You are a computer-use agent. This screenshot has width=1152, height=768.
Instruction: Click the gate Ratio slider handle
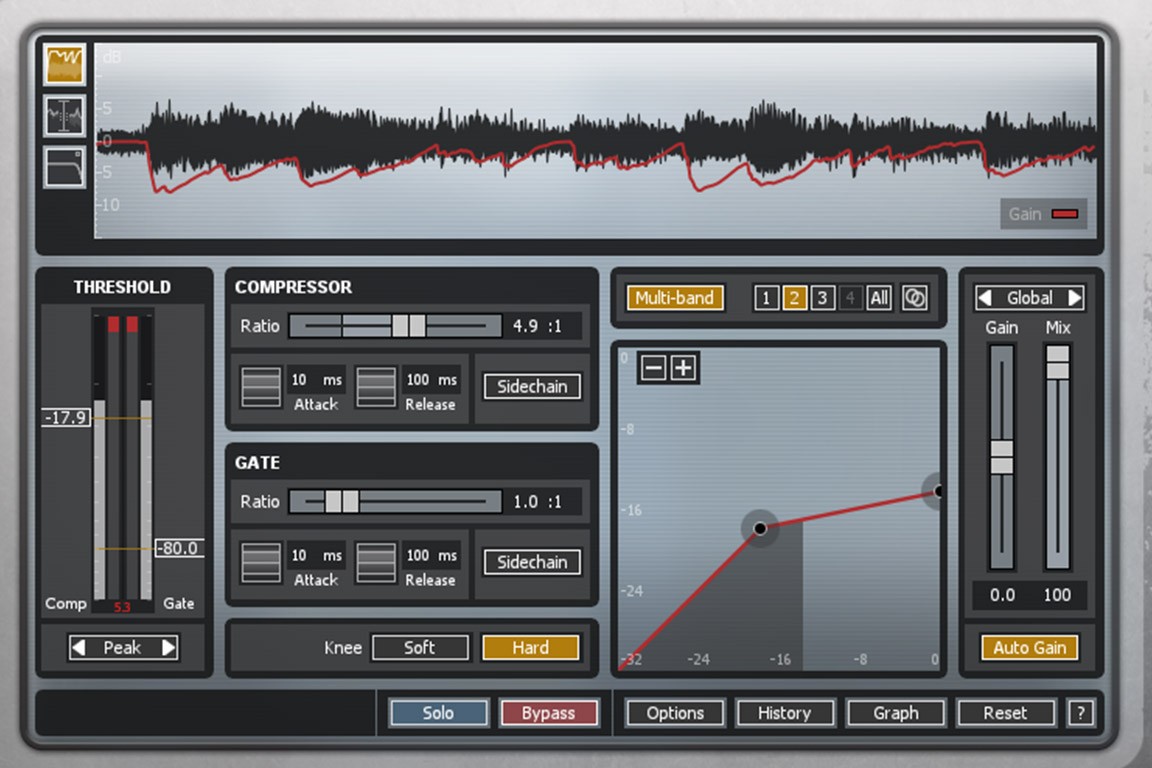click(x=342, y=501)
